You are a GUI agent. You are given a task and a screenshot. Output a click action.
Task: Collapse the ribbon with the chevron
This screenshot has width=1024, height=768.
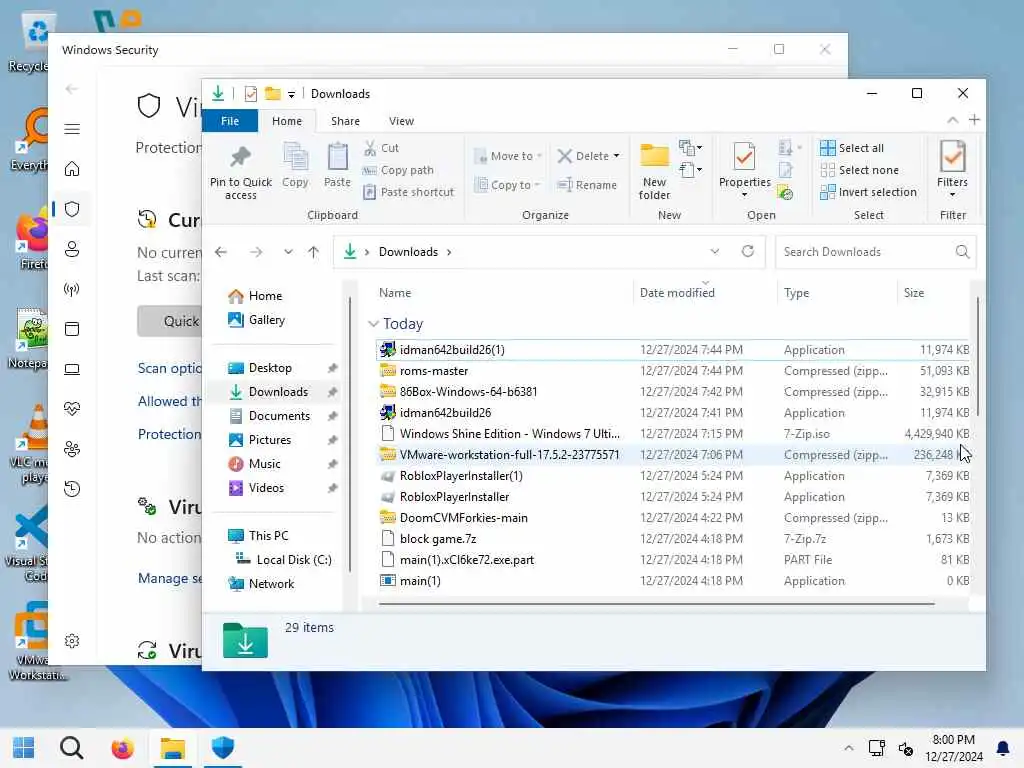(x=953, y=120)
